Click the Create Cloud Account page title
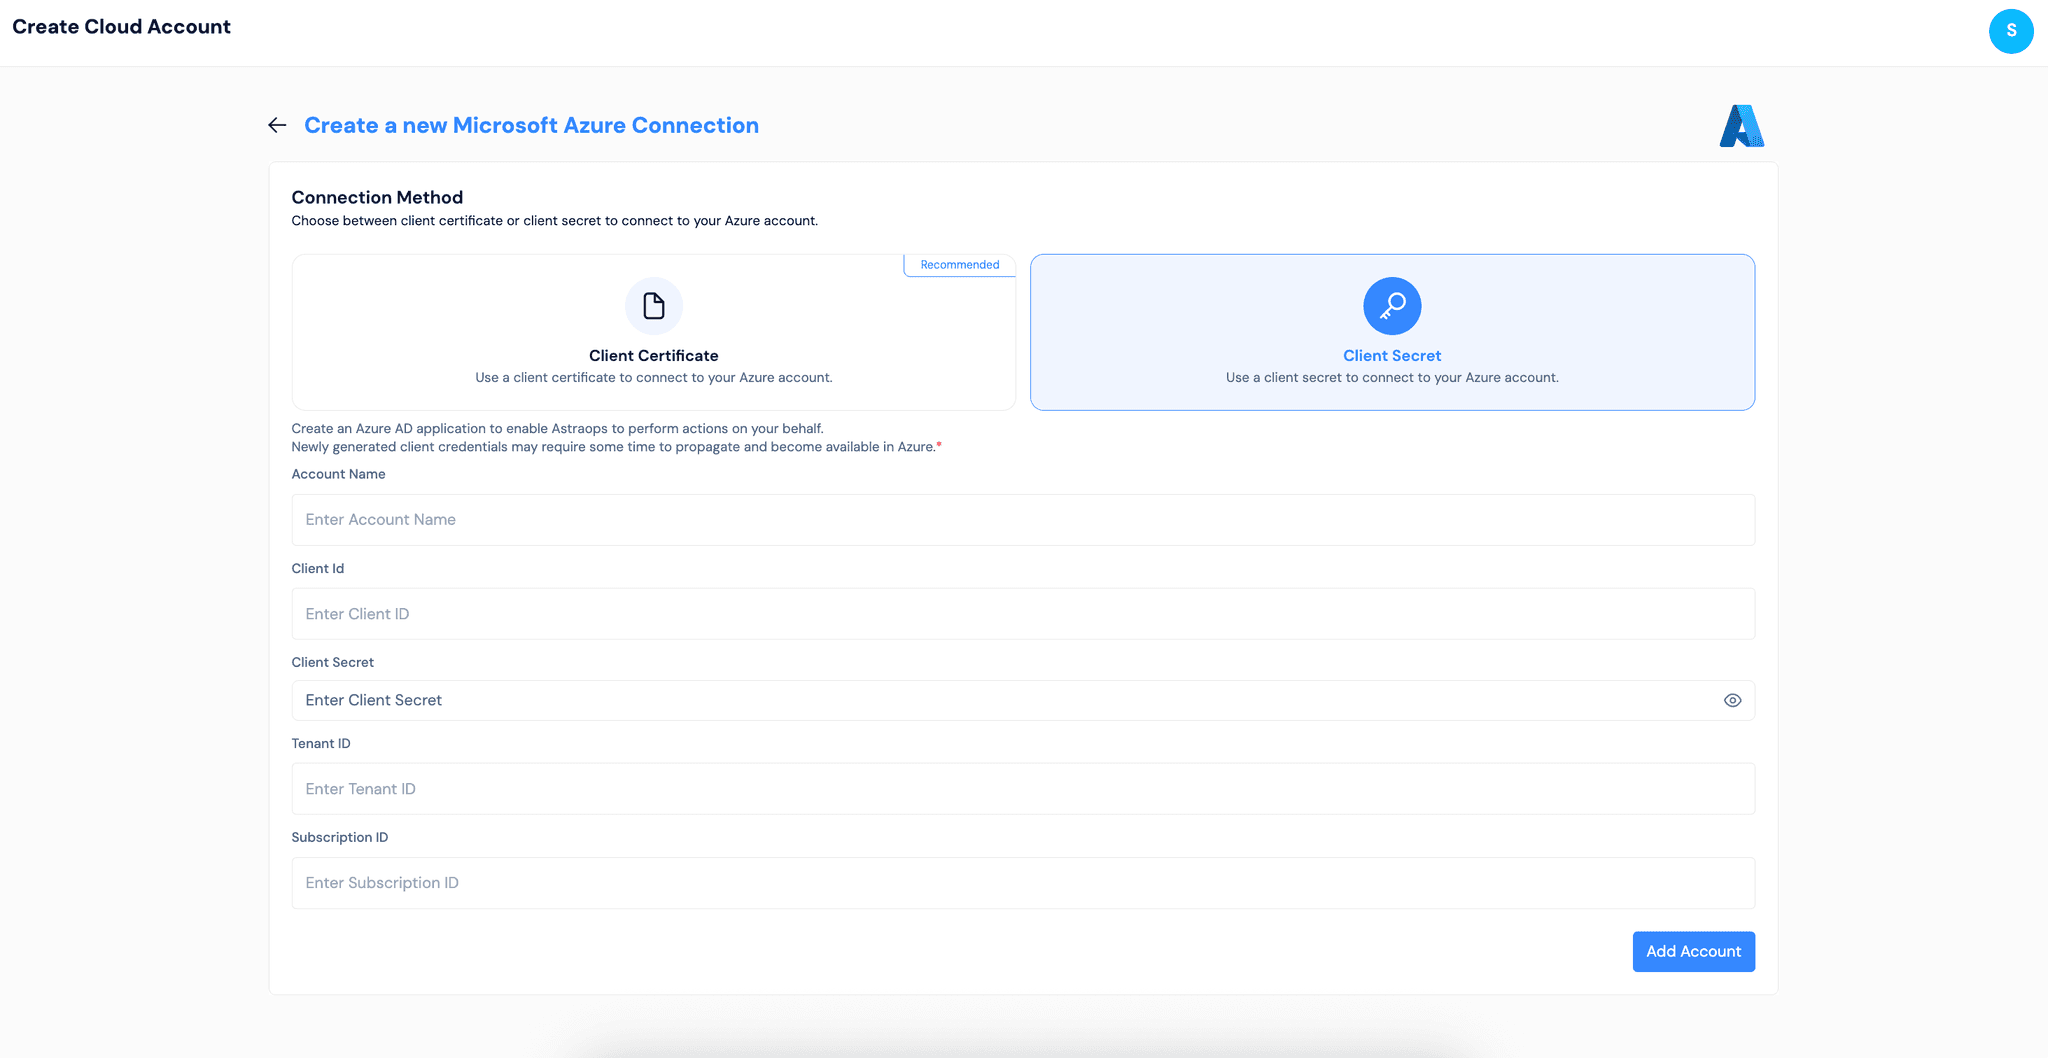This screenshot has width=2048, height=1058. 120,26
